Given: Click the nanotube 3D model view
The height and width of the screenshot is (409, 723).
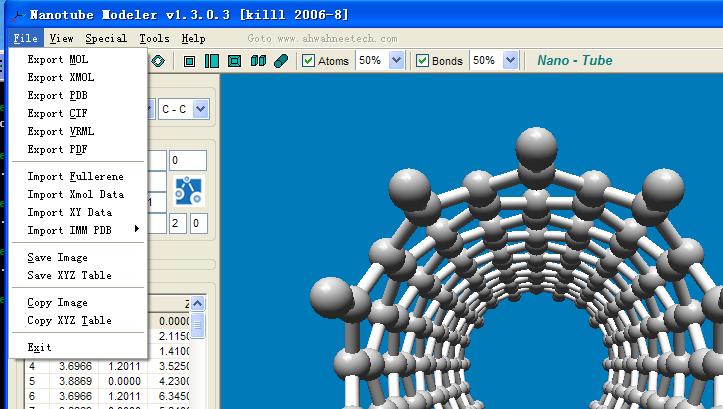Looking at the screenshot, I should click(x=472, y=241).
